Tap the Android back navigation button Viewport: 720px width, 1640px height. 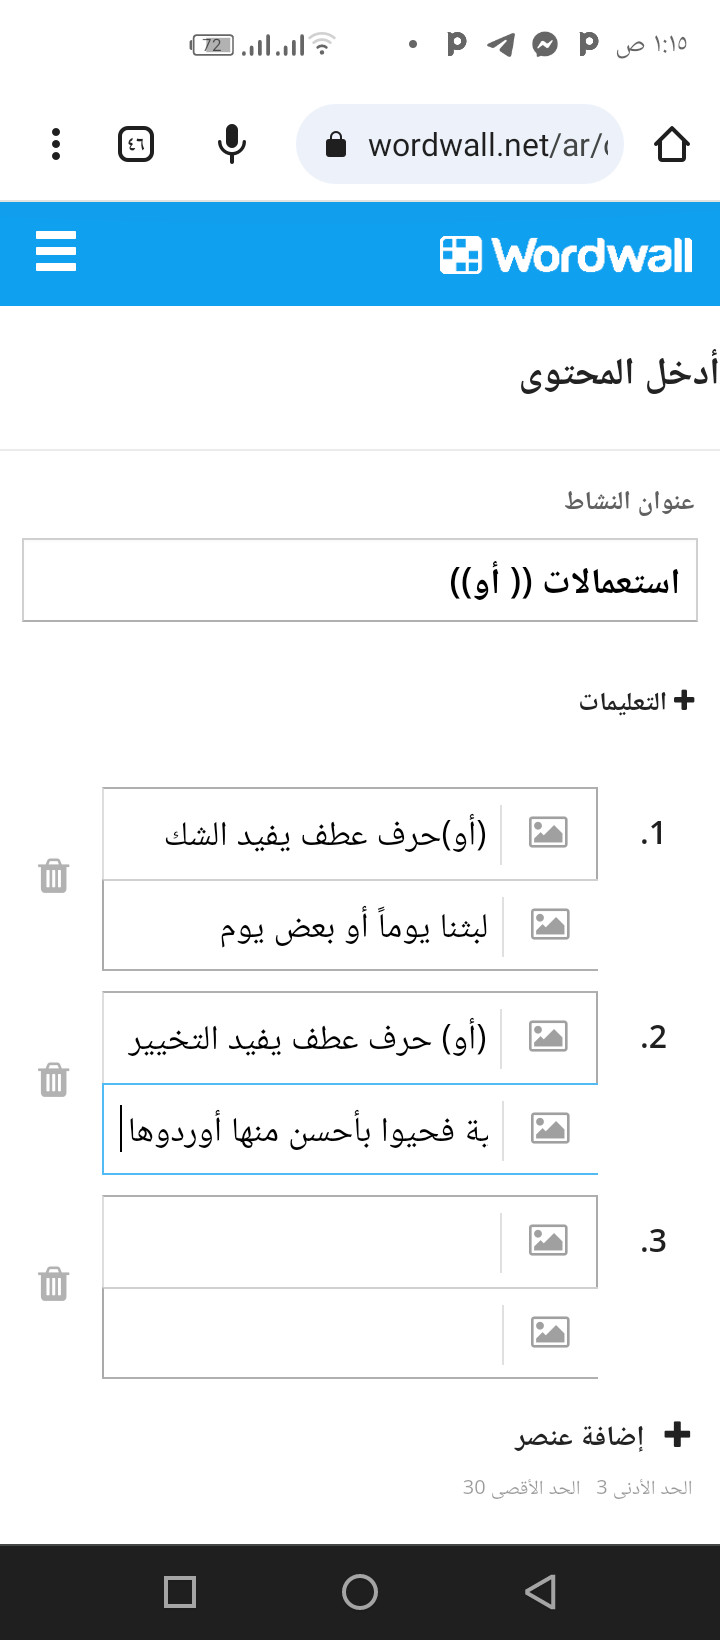[x=540, y=1592]
